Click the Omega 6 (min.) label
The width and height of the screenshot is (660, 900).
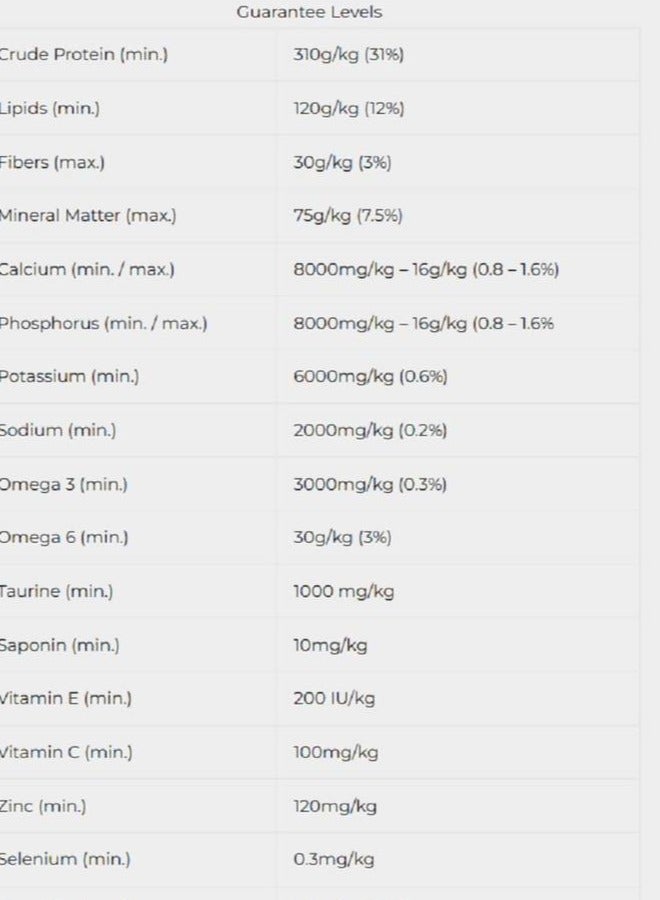pyautogui.click(x=64, y=538)
